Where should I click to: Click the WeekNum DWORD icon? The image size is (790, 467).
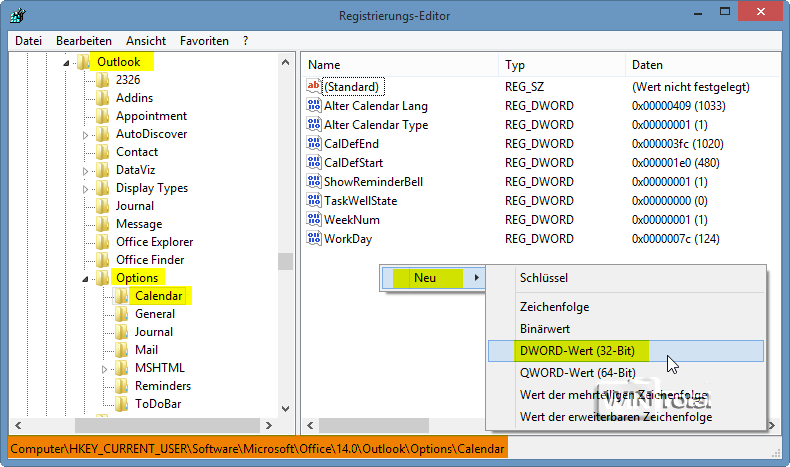313,220
